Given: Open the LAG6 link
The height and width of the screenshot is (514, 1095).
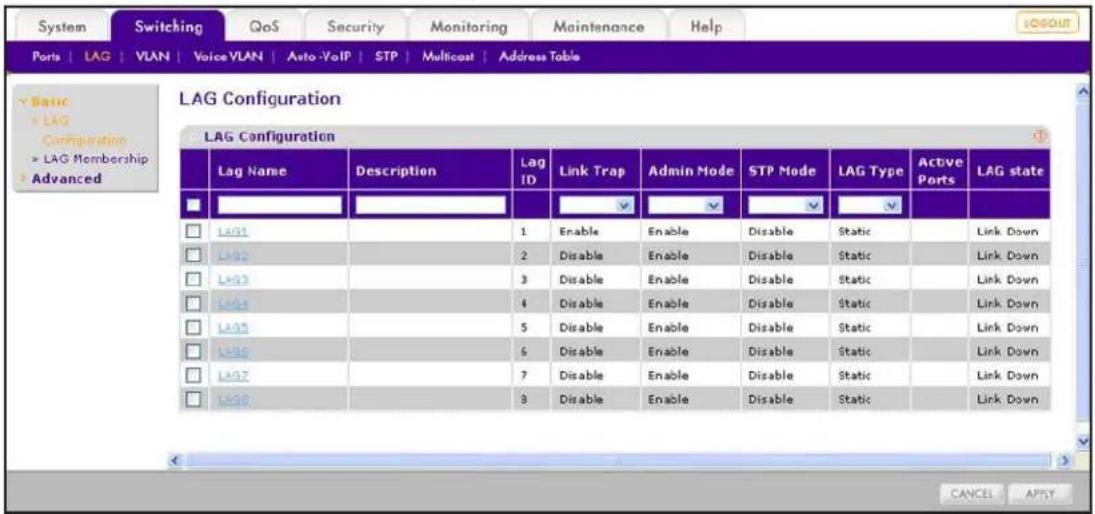Looking at the screenshot, I should (233, 351).
